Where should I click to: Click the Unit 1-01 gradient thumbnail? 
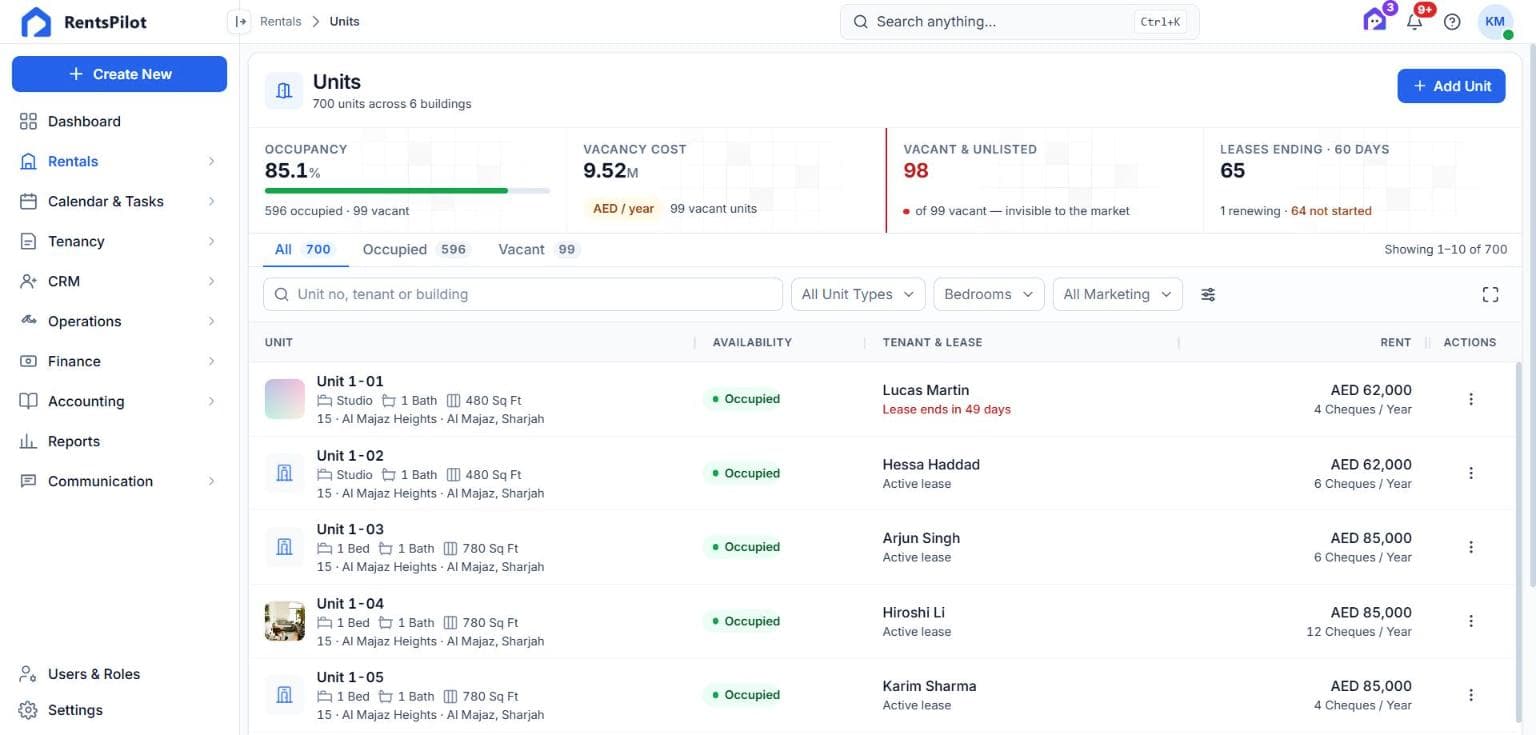click(x=284, y=399)
